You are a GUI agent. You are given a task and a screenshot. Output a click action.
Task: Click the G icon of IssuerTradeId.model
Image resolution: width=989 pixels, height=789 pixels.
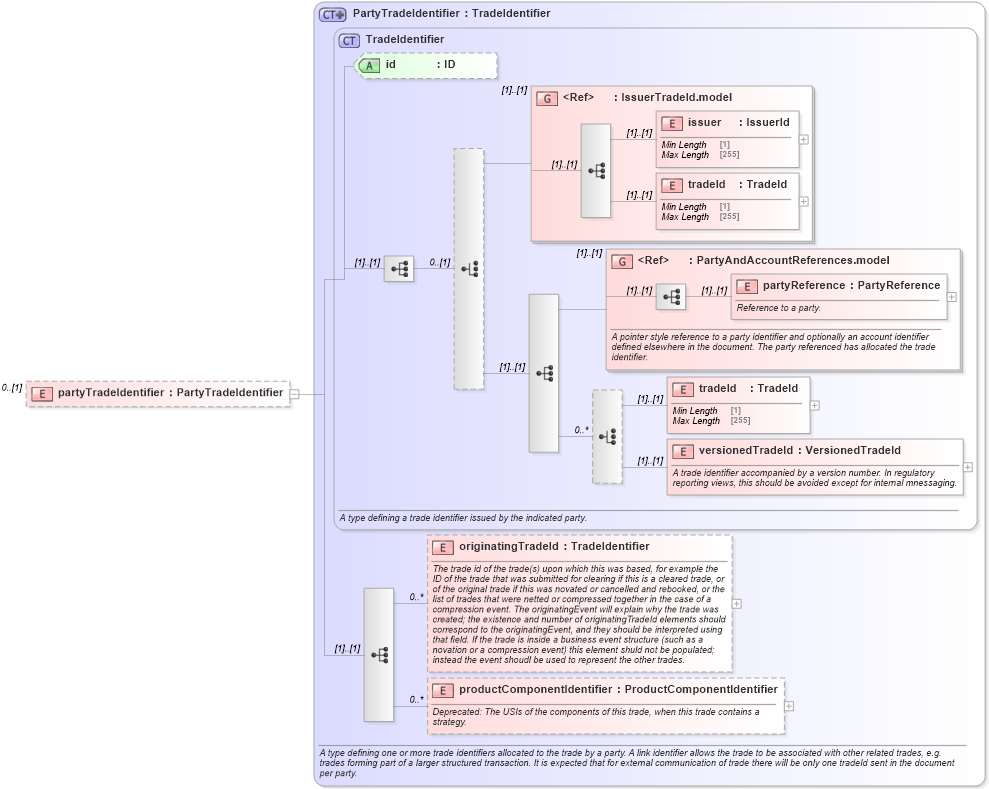[547, 98]
